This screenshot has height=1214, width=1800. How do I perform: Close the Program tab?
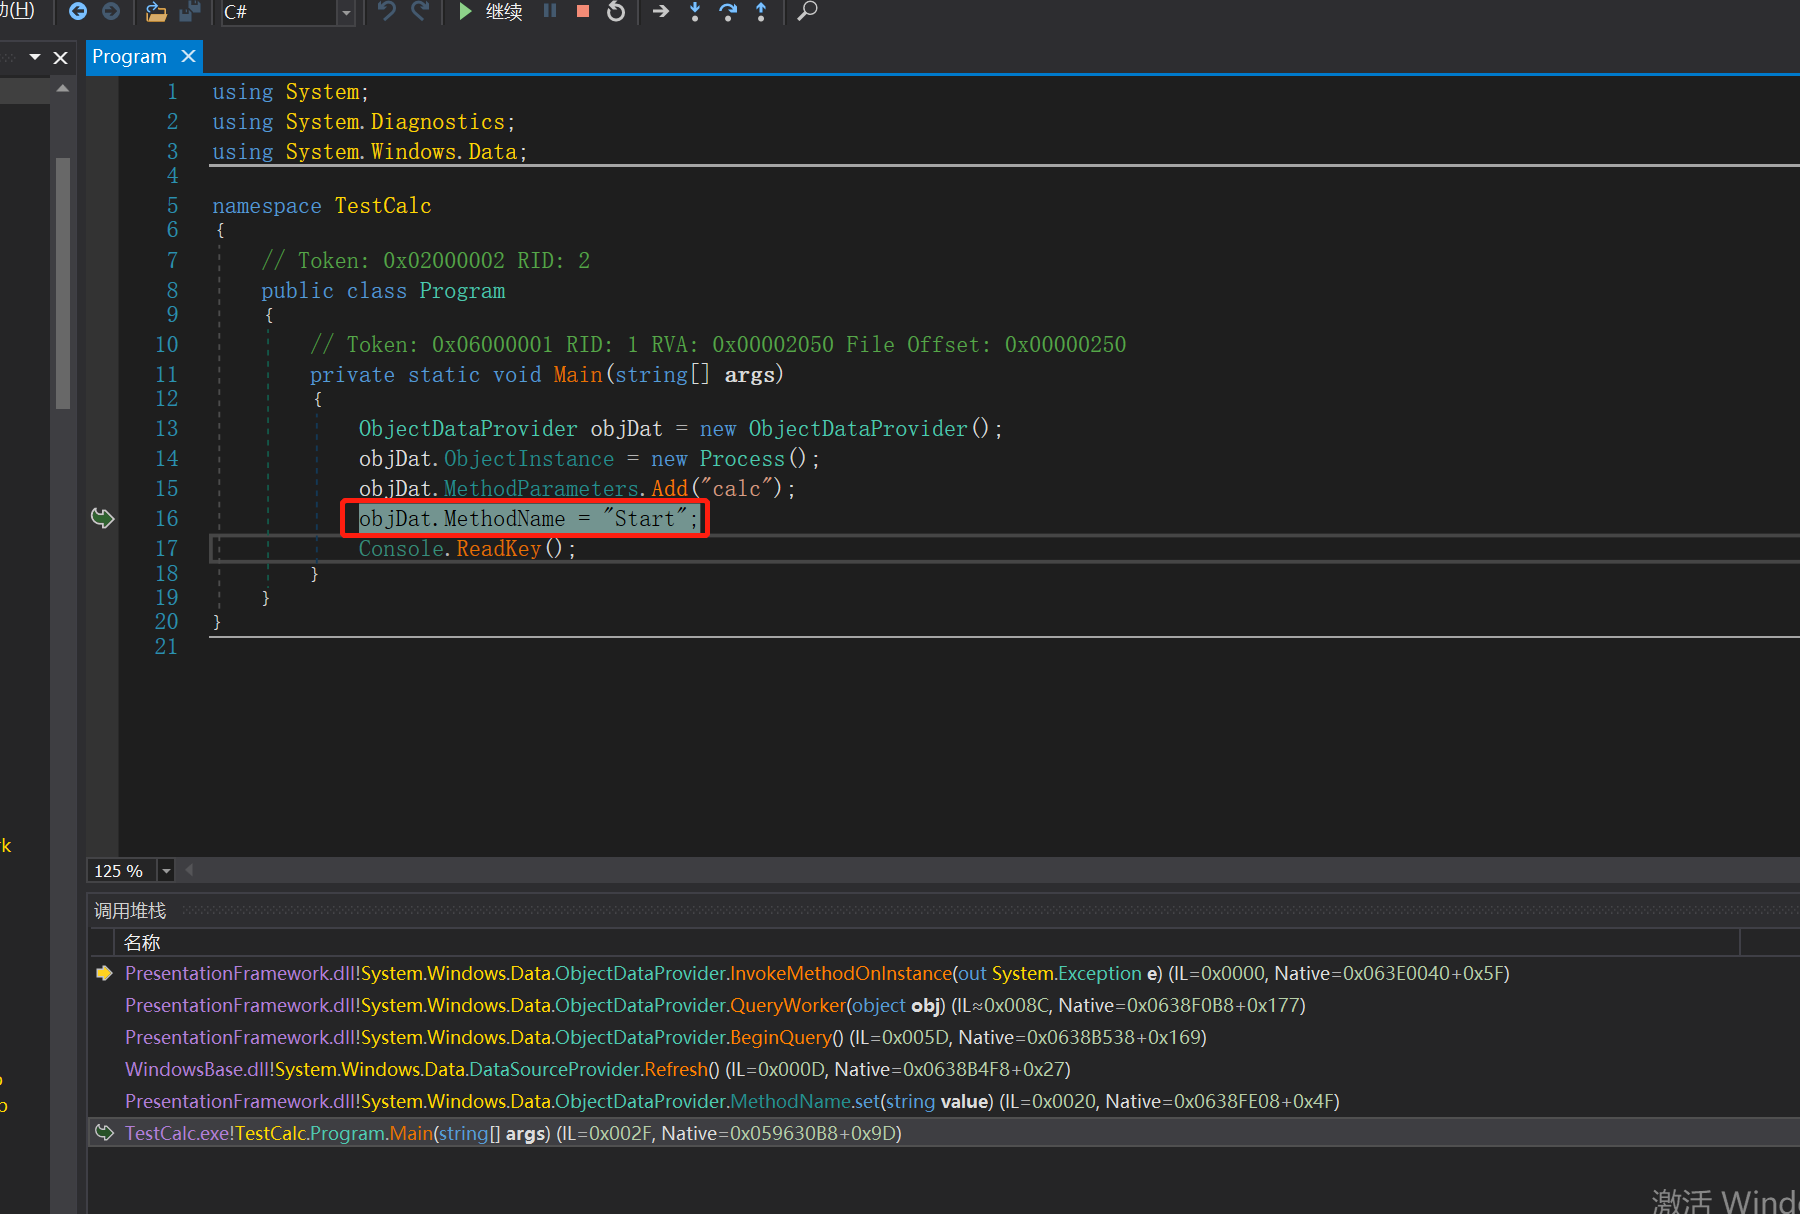click(188, 57)
